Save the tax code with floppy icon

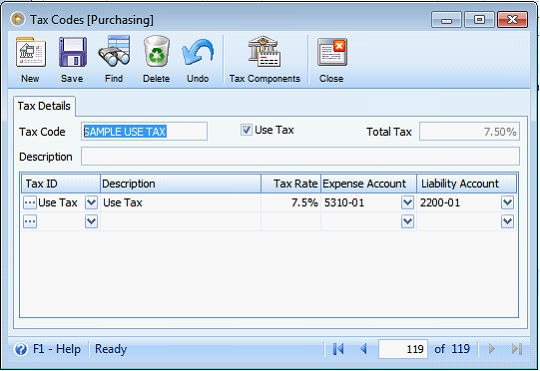click(72, 60)
